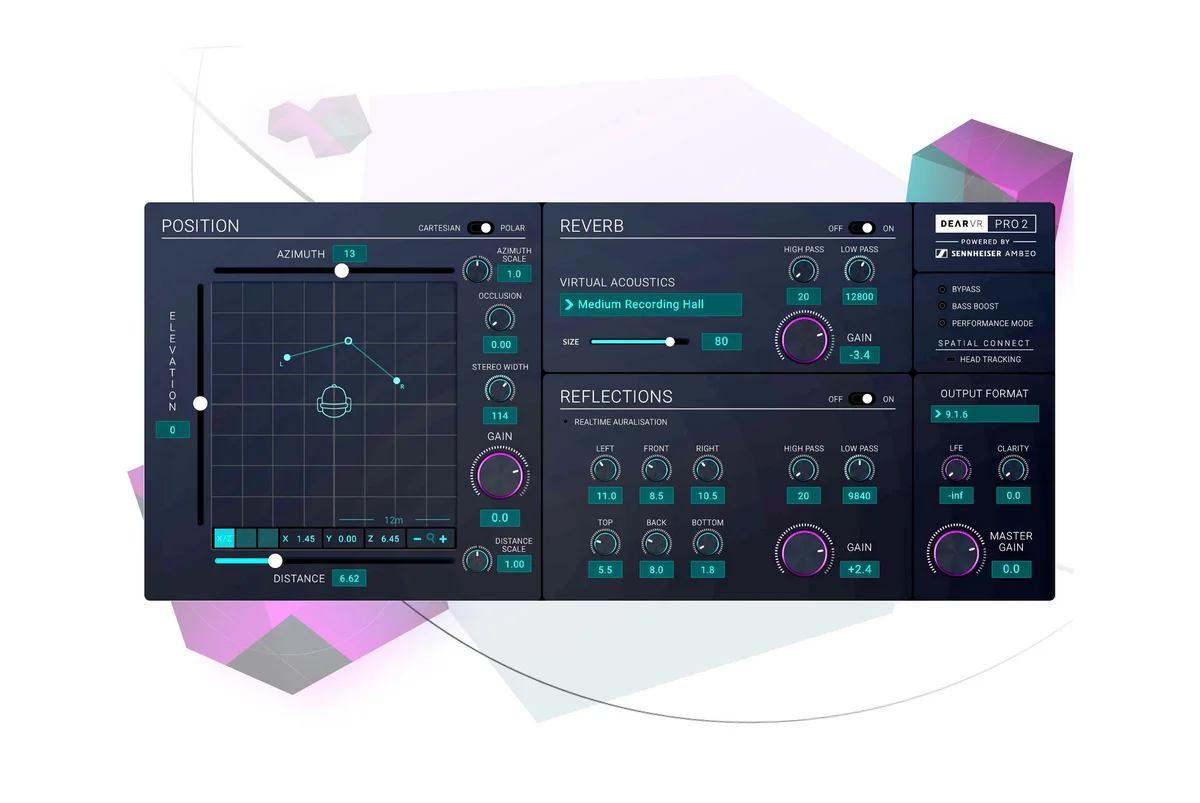This screenshot has width=1200, height=803.
Task: Click the Sennheiser AMBEO logo
Action: tap(985, 253)
